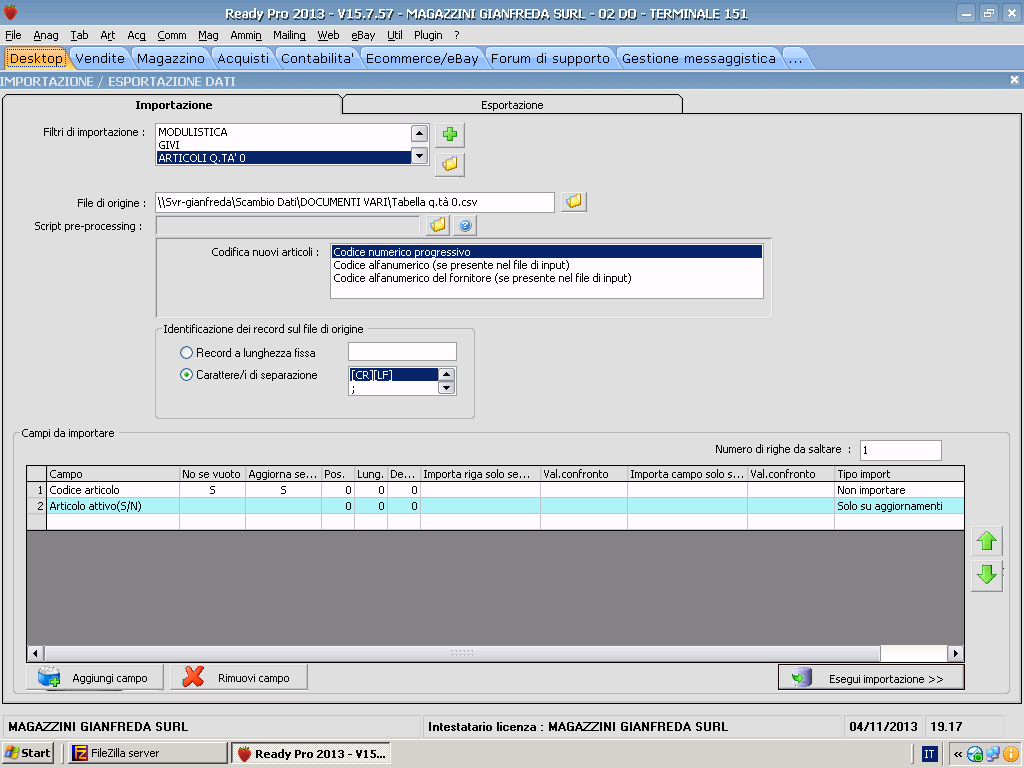This screenshot has width=1024, height=768.
Task: Open the Windows Start button
Action: pyautogui.click(x=27, y=753)
